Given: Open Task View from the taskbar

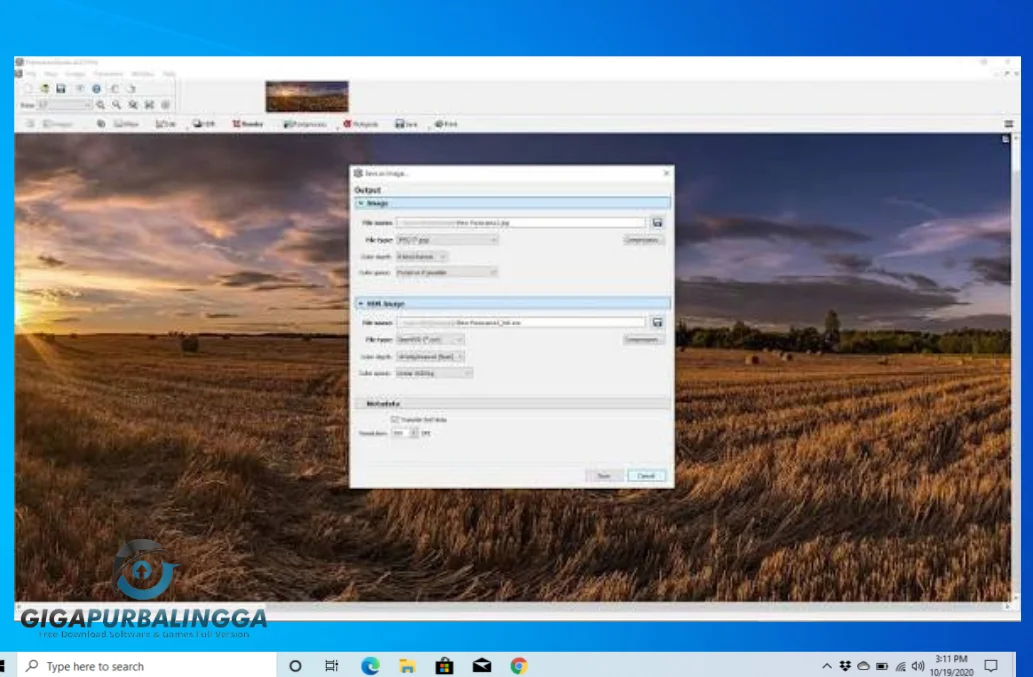Looking at the screenshot, I should (x=331, y=666).
